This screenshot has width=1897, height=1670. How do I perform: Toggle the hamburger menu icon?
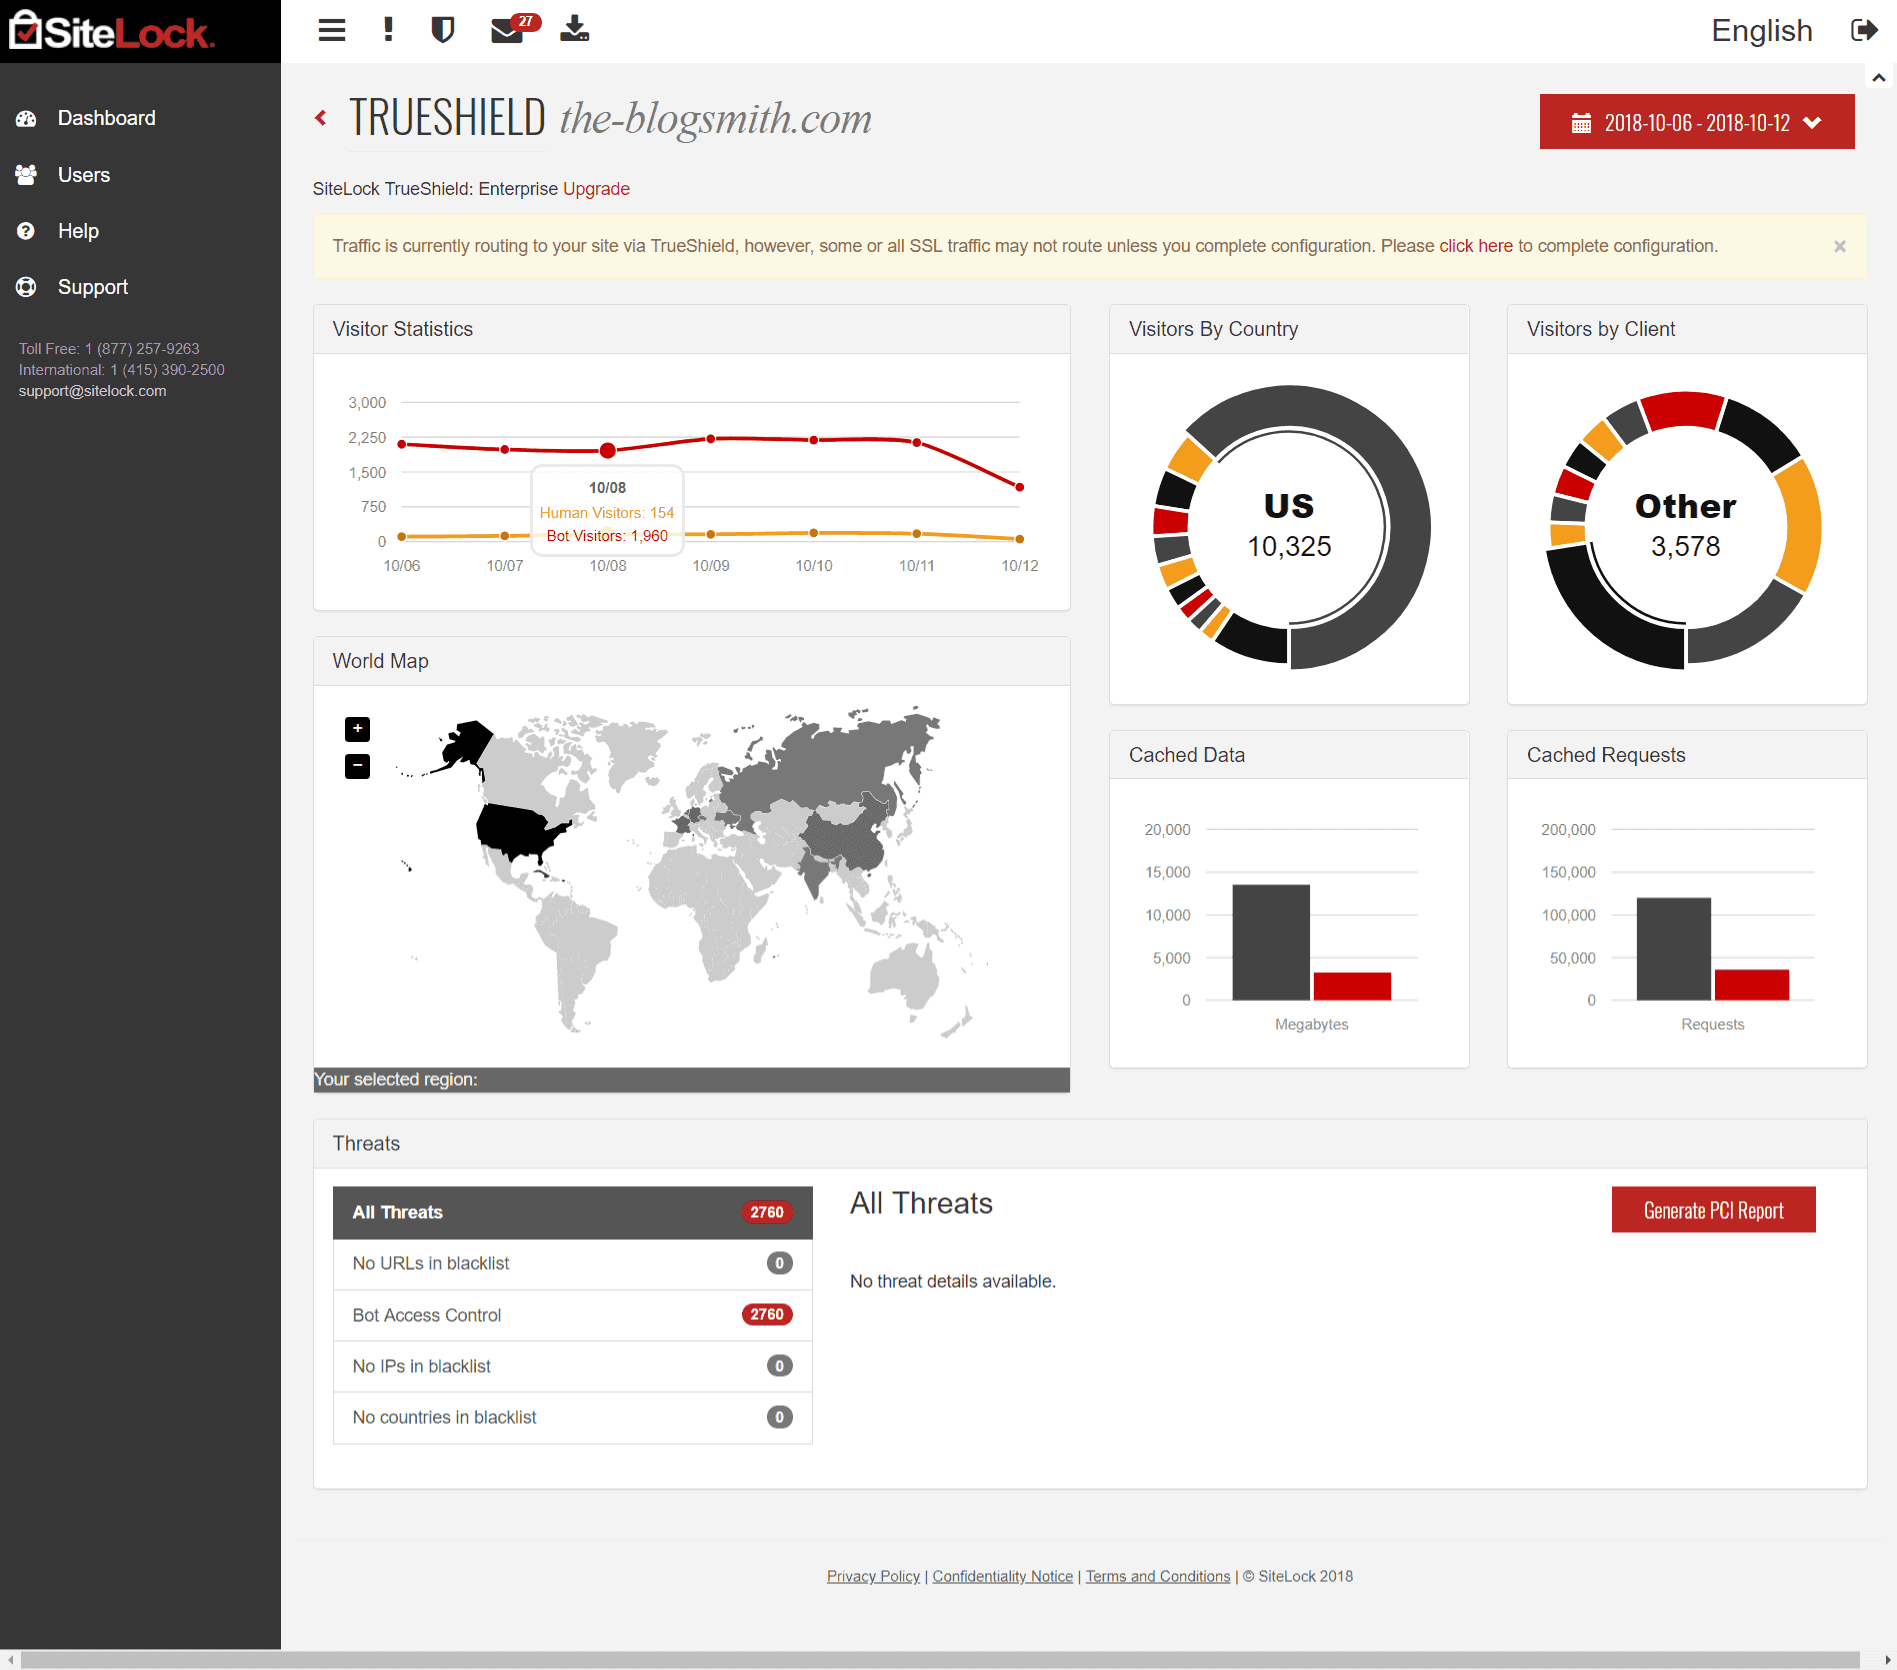(x=332, y=30)
